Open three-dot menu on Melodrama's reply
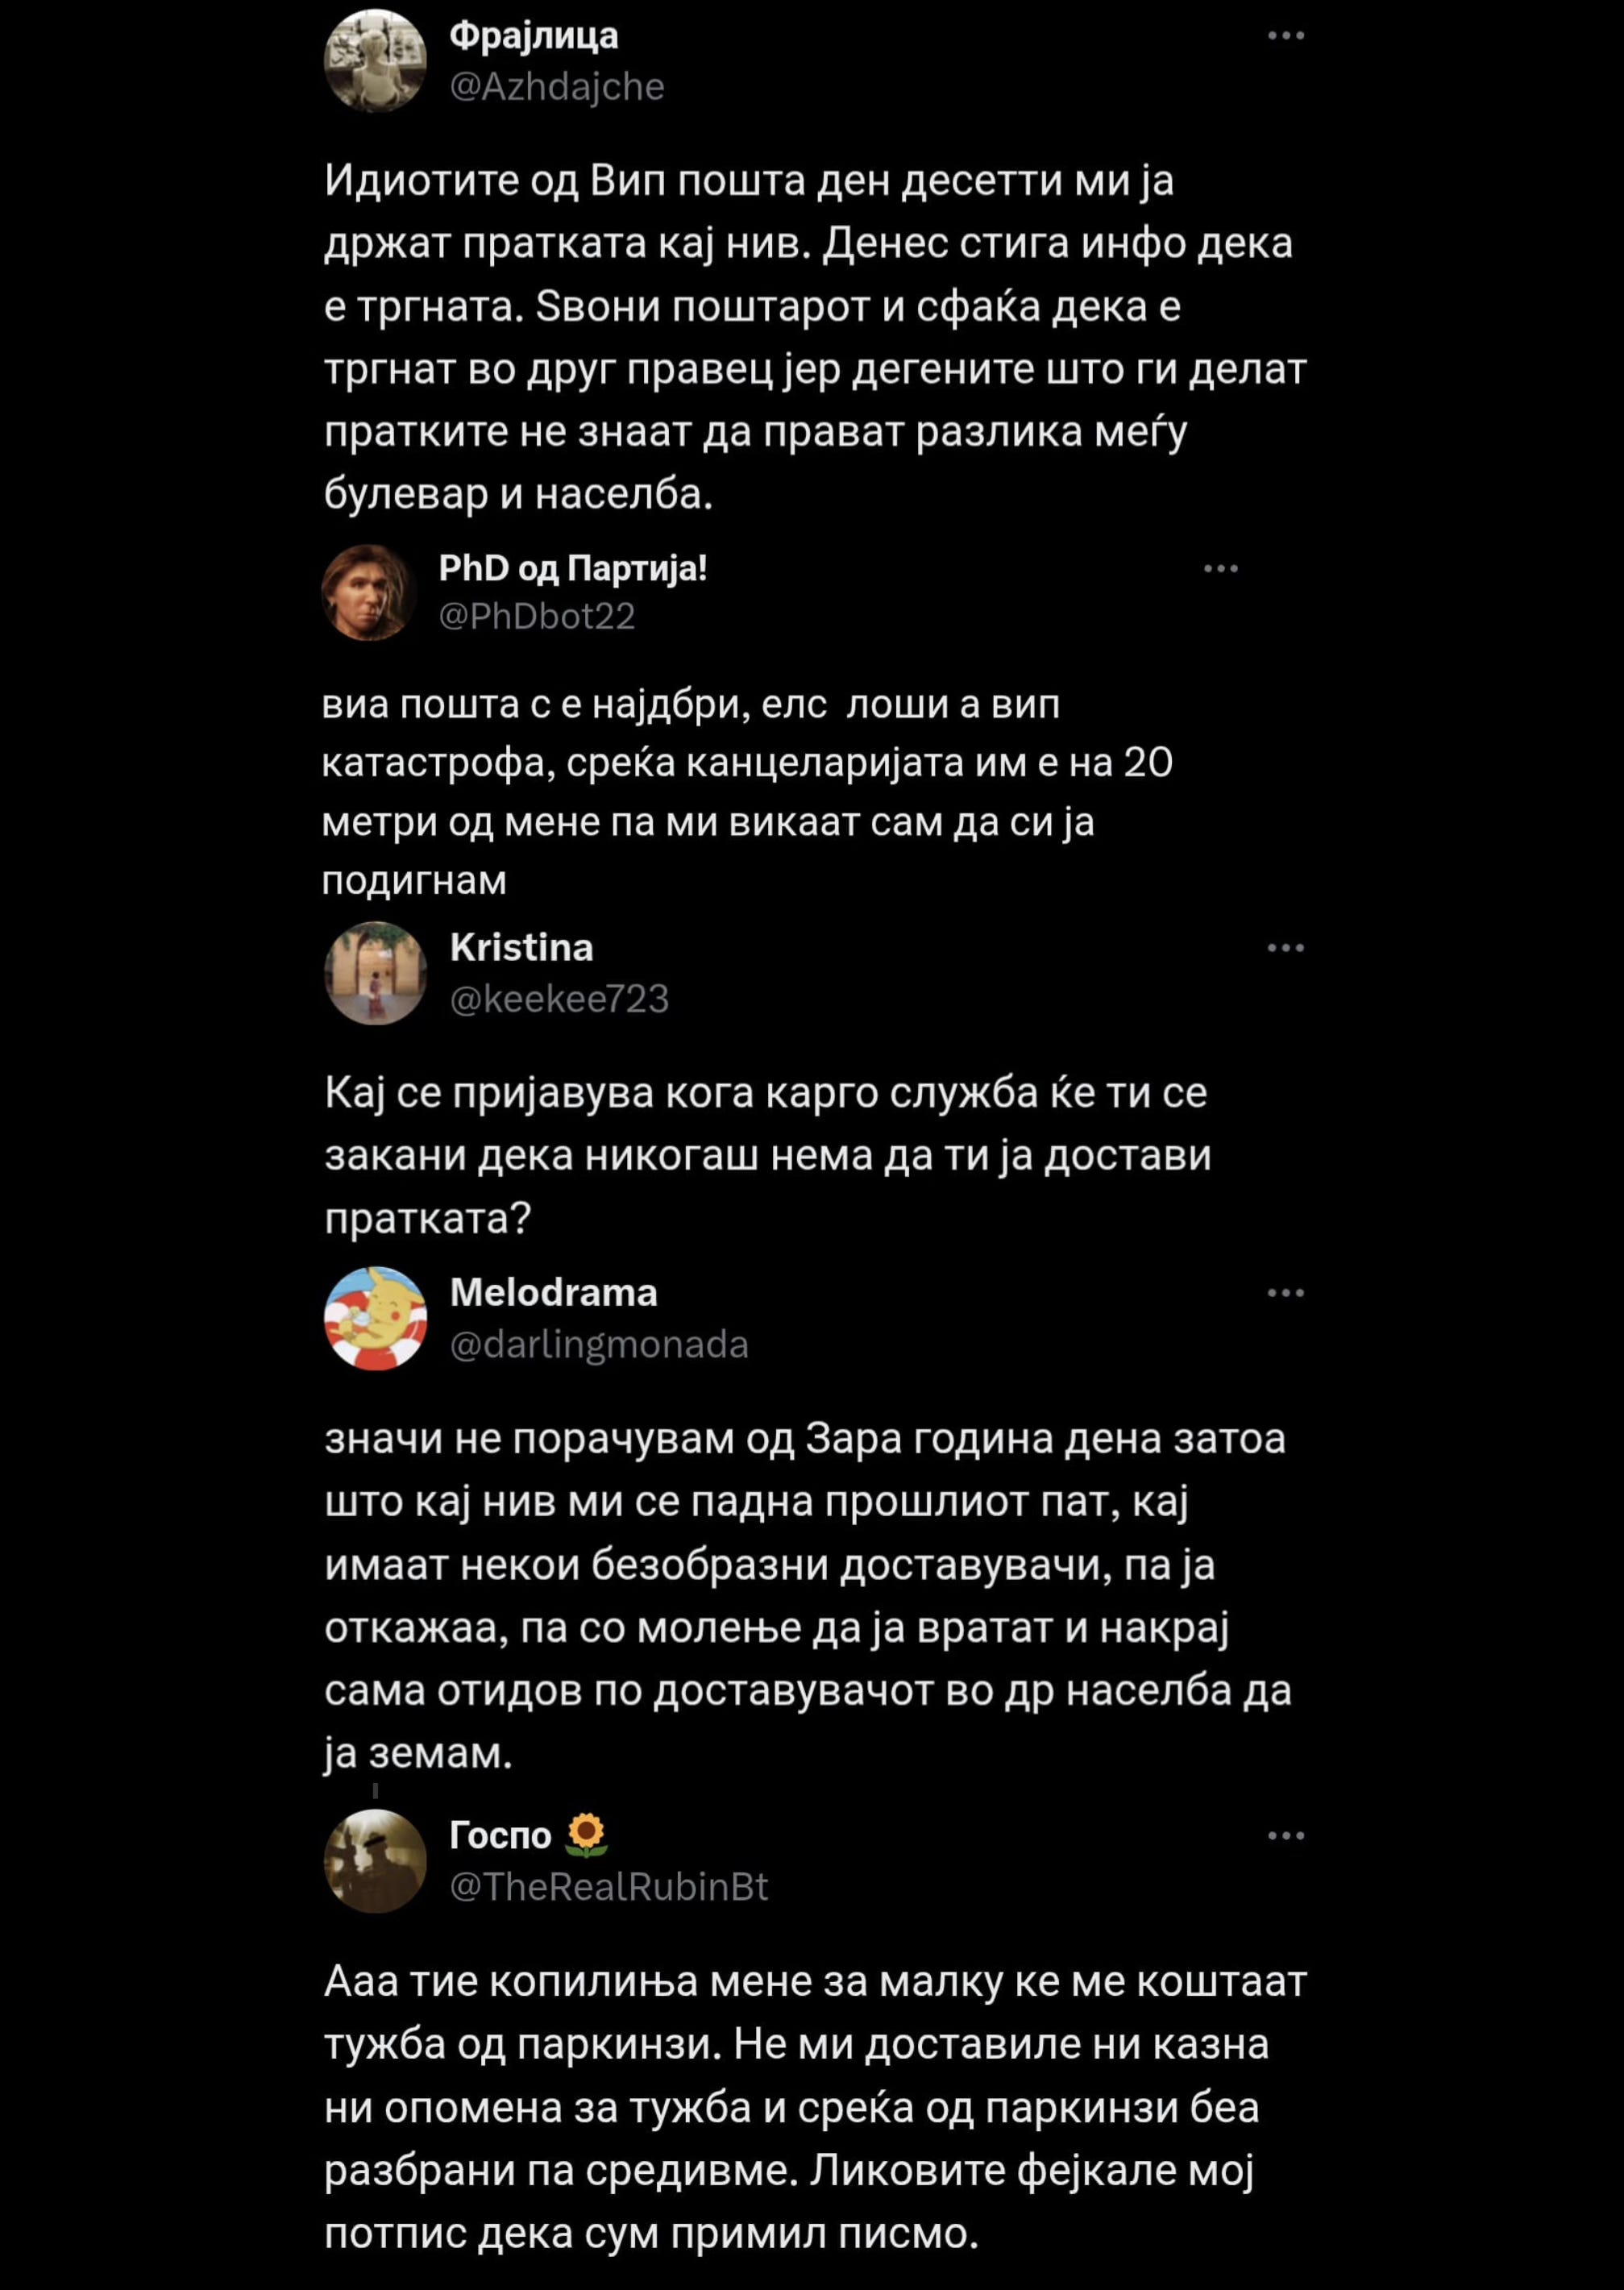 (x=1285, y=1292)
